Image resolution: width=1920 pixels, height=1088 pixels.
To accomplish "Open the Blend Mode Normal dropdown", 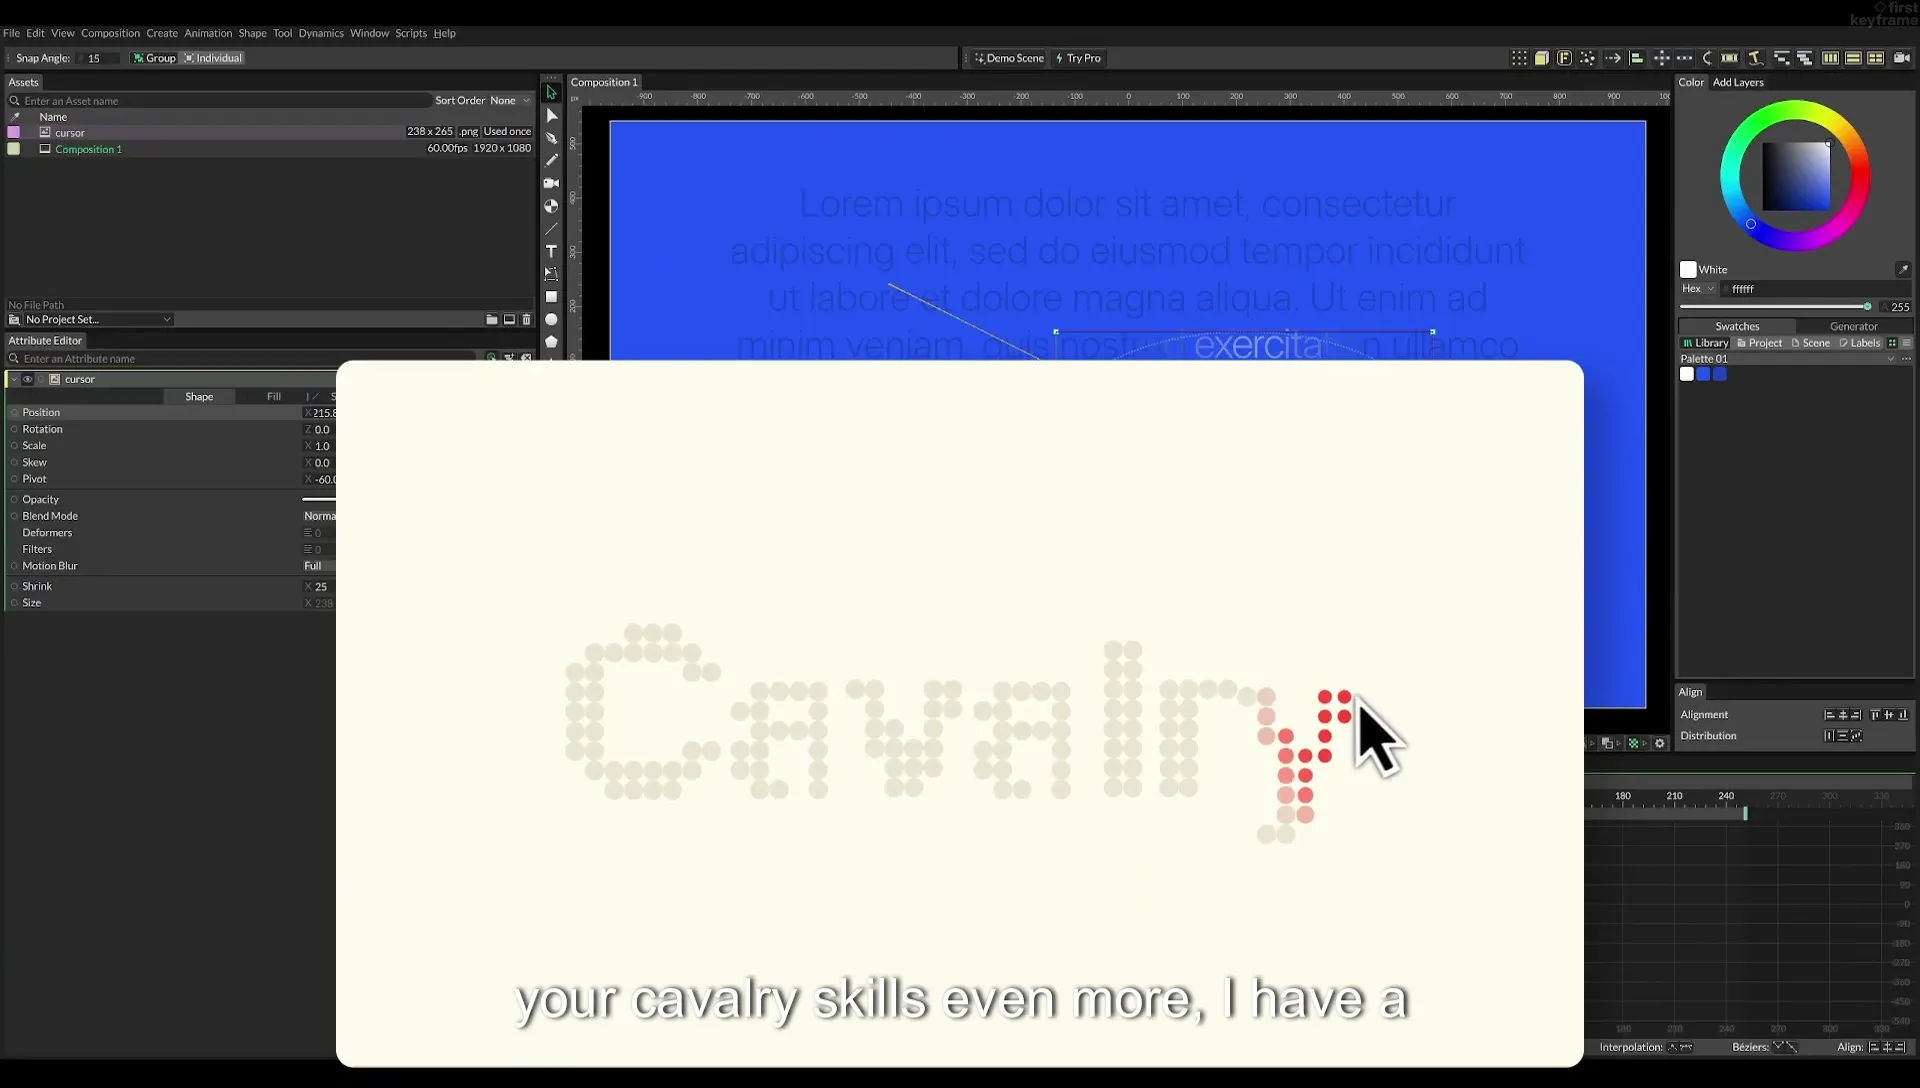I will [x=320, y=516].
